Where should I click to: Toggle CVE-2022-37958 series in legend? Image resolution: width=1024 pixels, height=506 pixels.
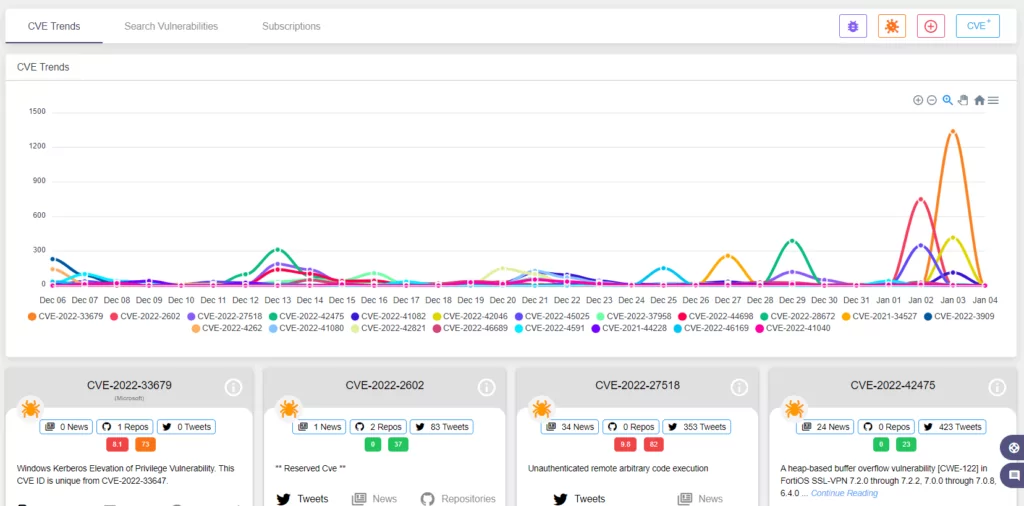click(x=634, y=316)
